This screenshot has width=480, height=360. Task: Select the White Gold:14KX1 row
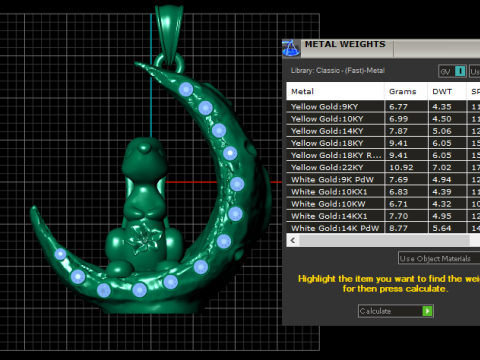(x=383, y=216)
